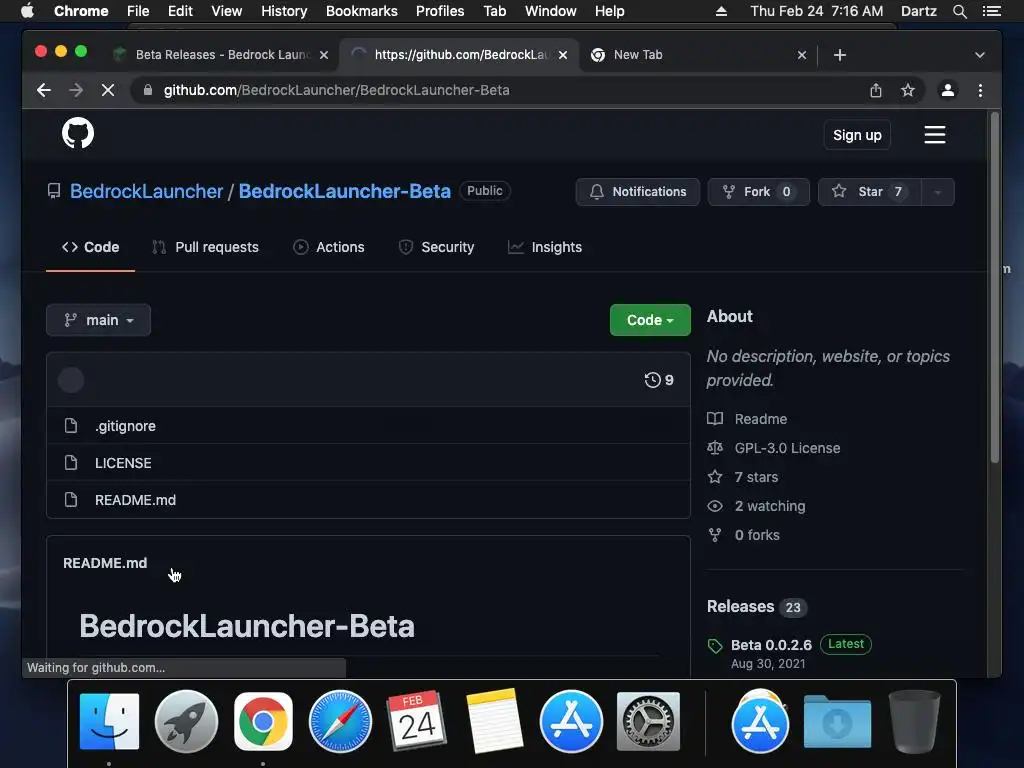This screenshot has height=768, width=1024.
Task: Click the release tag icon
Action: click(715, 646)
